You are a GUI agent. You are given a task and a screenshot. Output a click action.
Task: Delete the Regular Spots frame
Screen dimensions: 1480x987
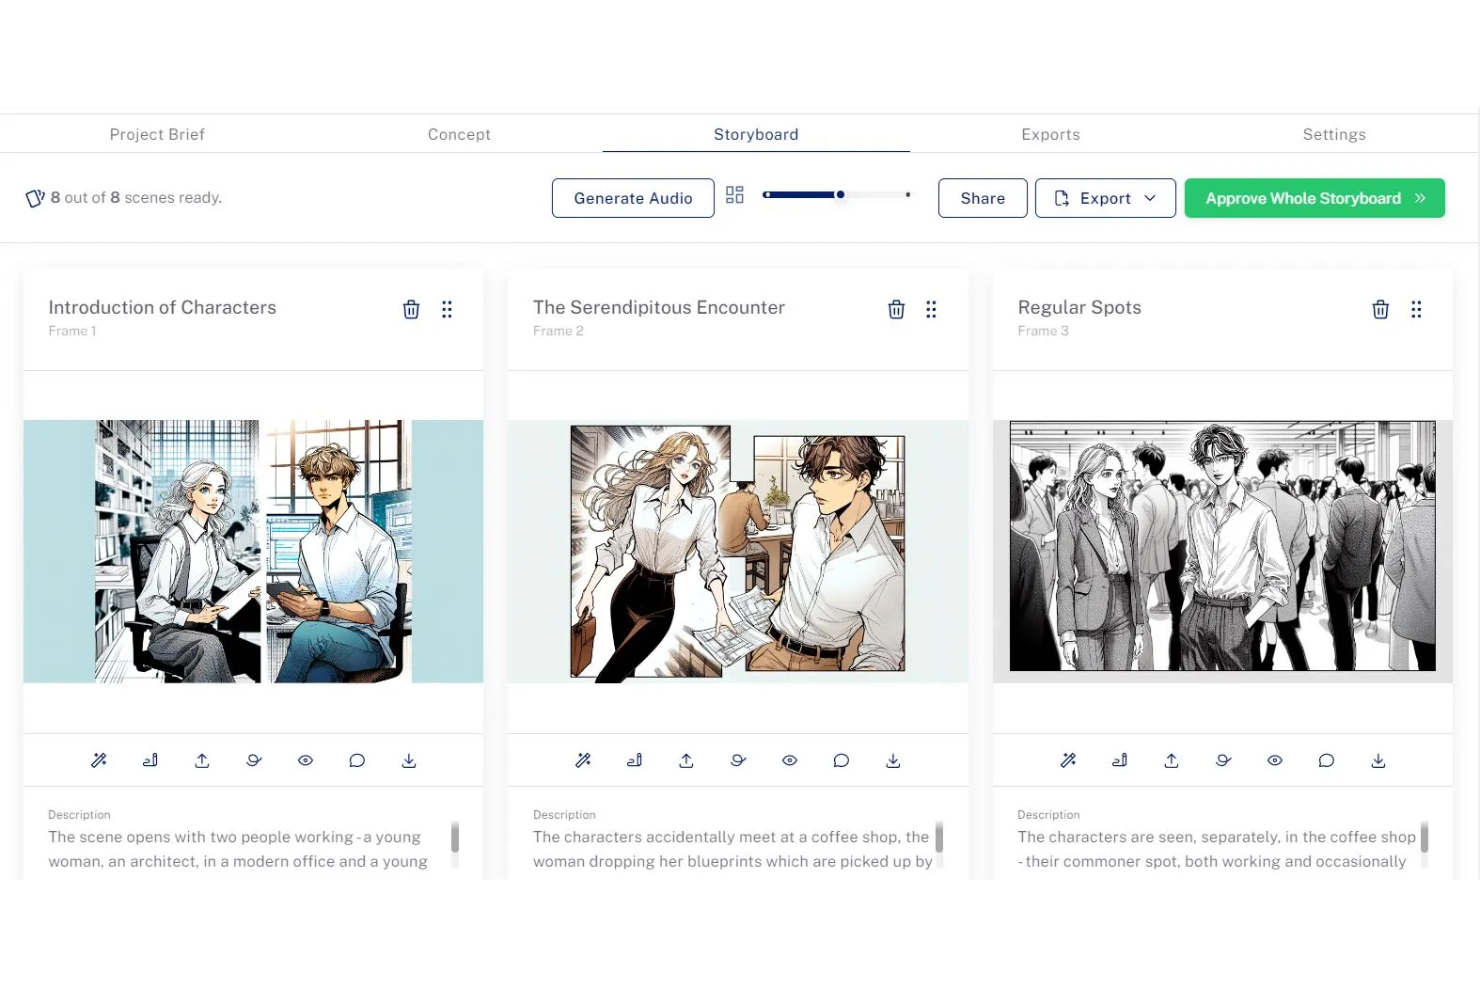tap(1380, 310)
